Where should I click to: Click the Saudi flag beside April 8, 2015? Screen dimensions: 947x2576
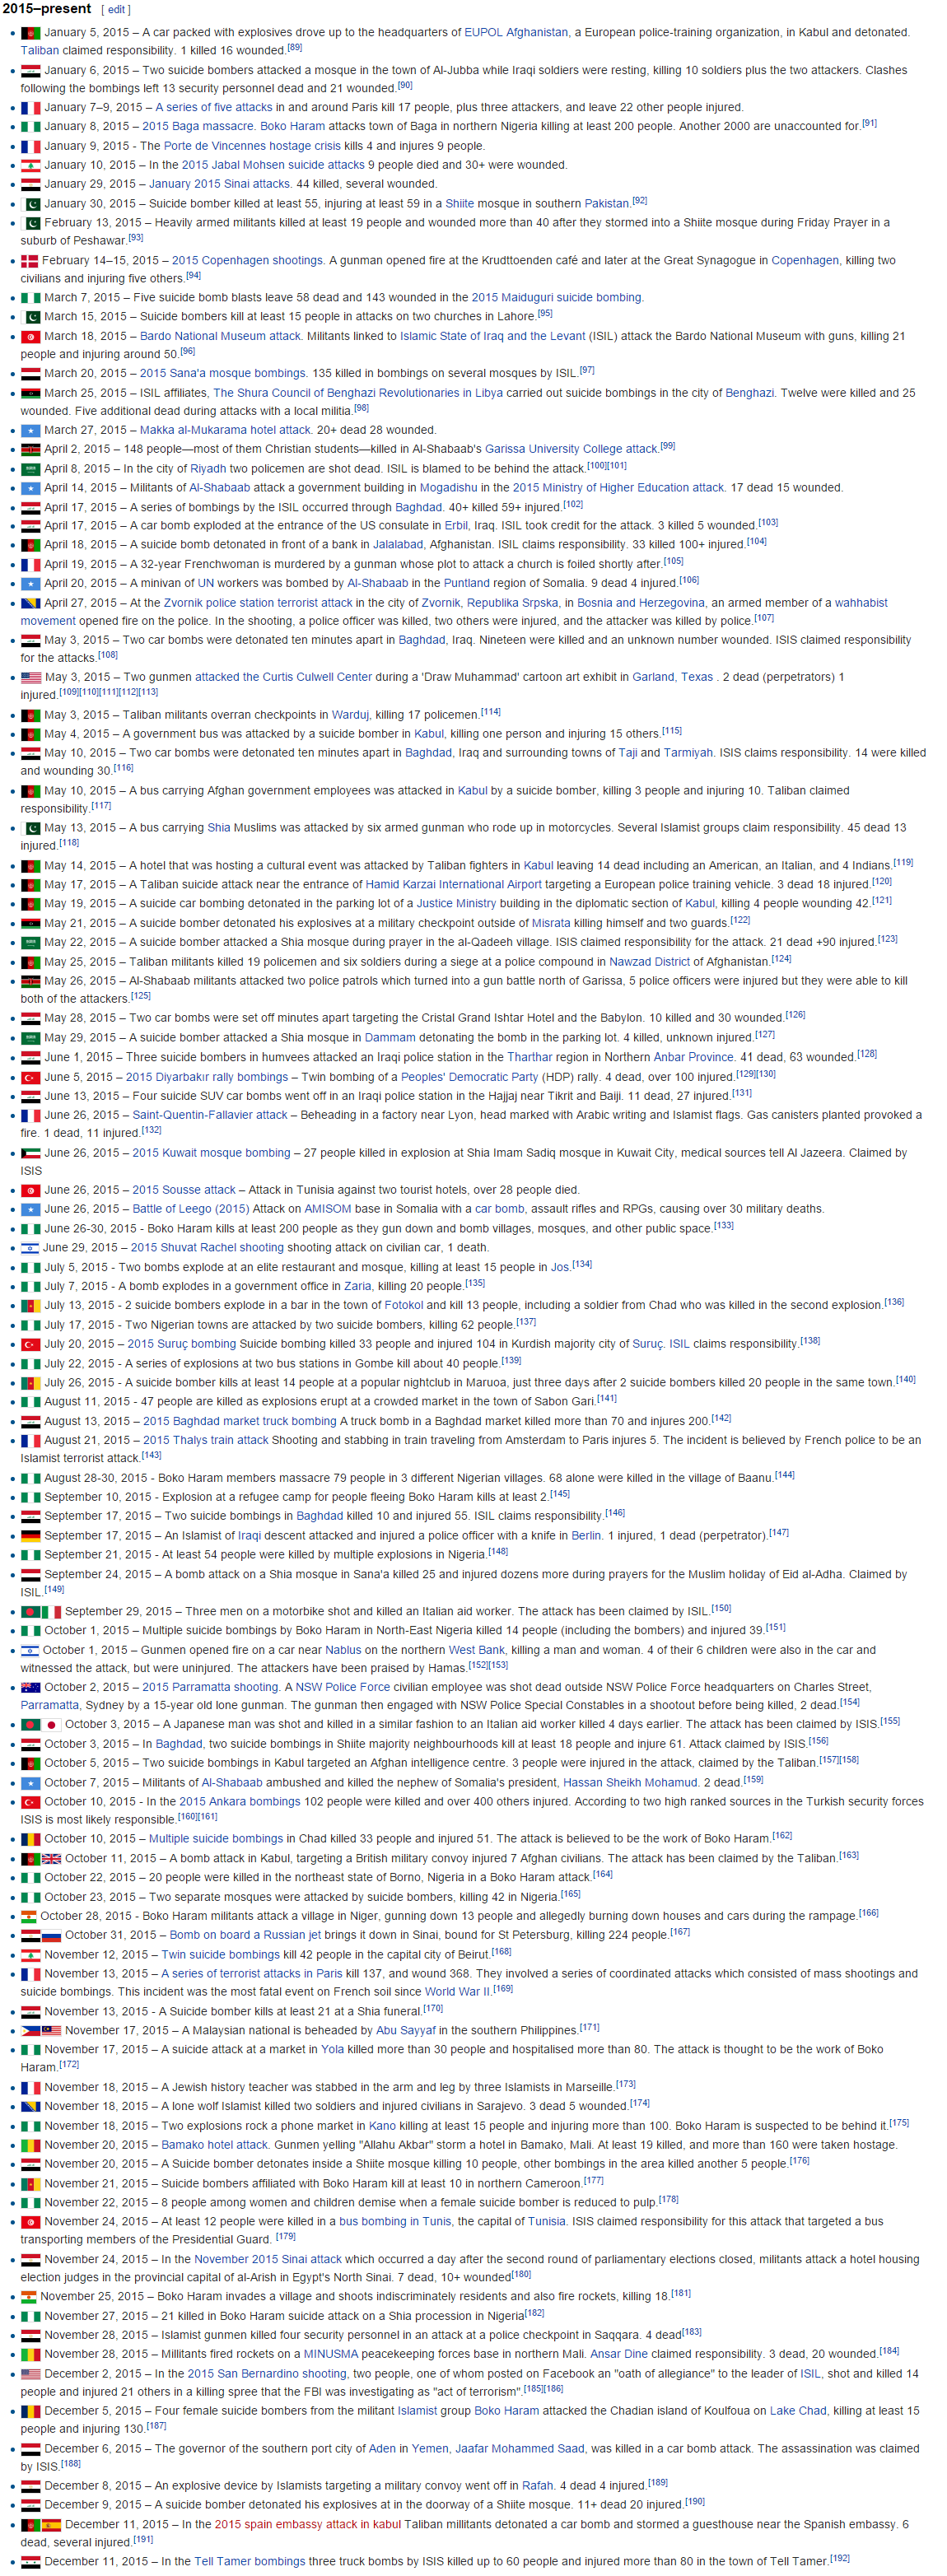tap(30, 469)
